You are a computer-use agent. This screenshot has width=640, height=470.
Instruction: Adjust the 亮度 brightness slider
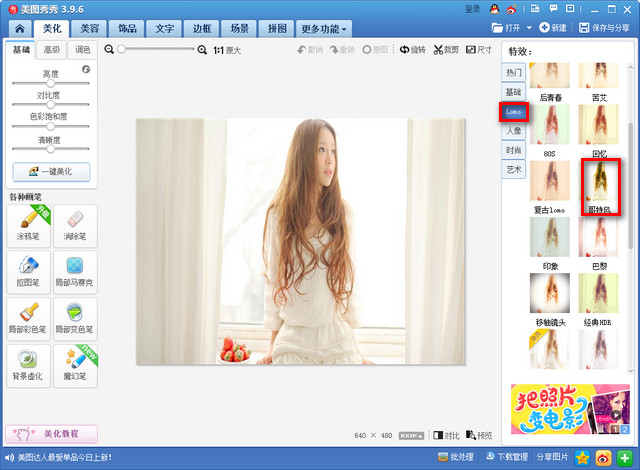(x=51, y=83)
